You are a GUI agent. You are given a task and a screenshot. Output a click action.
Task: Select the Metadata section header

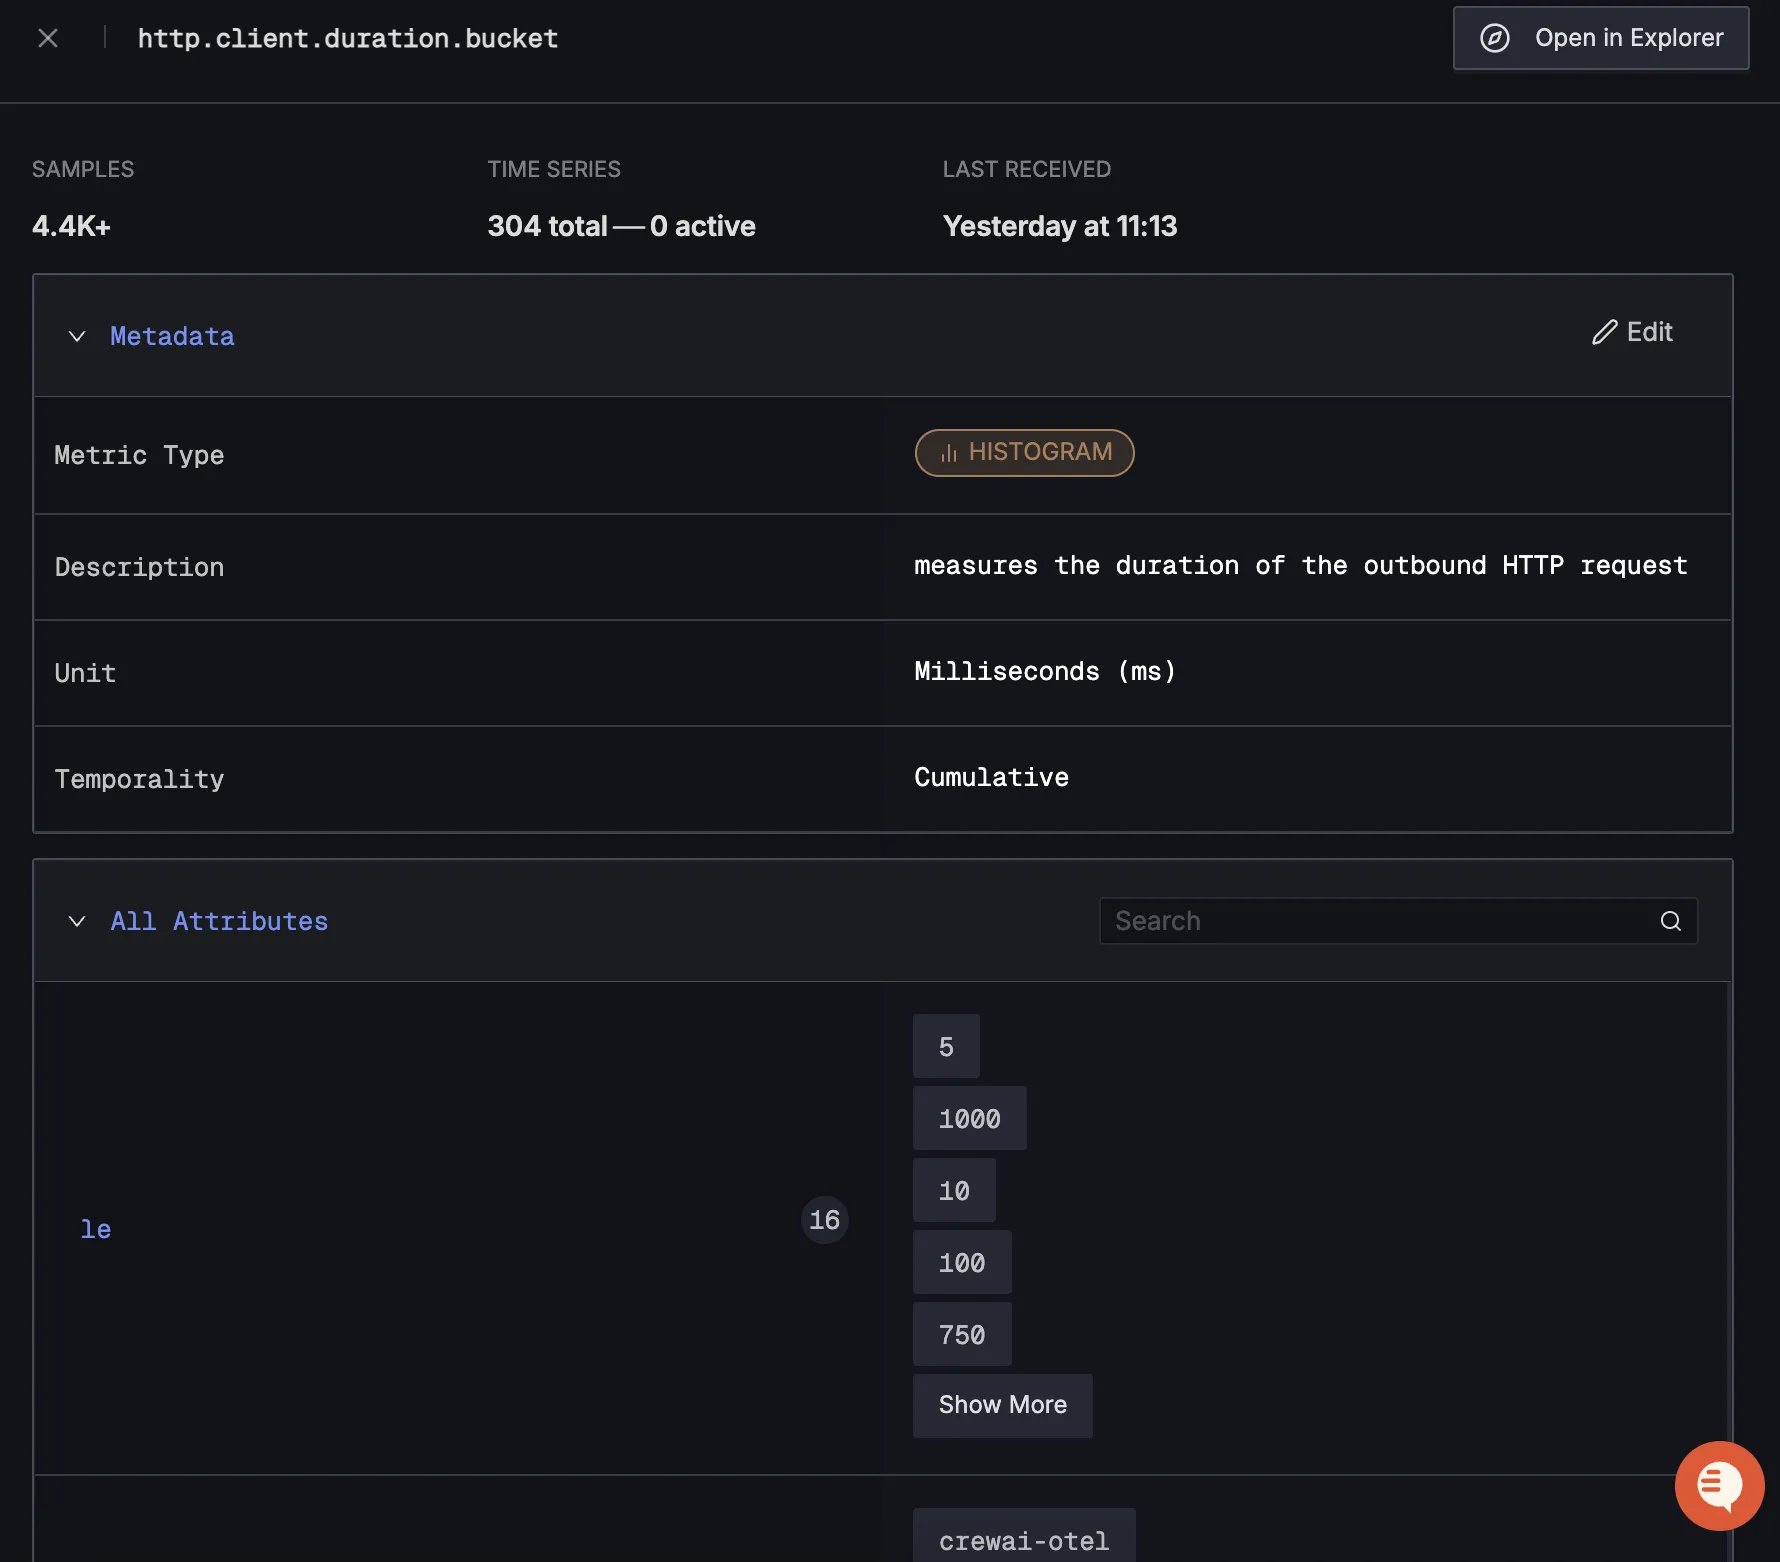click(172, 336)
